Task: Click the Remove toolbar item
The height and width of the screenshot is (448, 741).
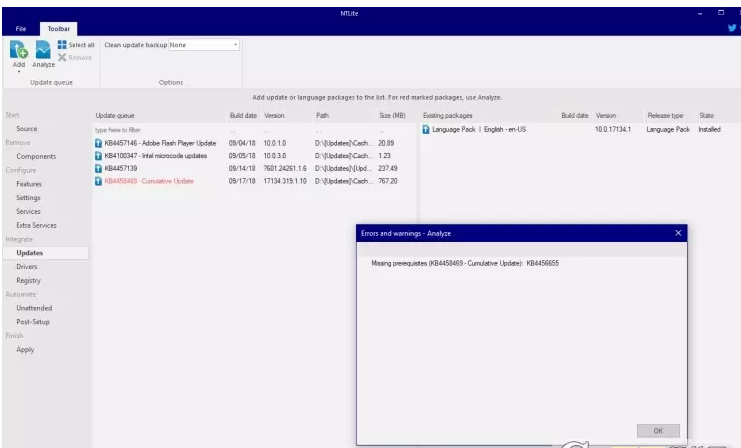Action: (x=75, y=58)
